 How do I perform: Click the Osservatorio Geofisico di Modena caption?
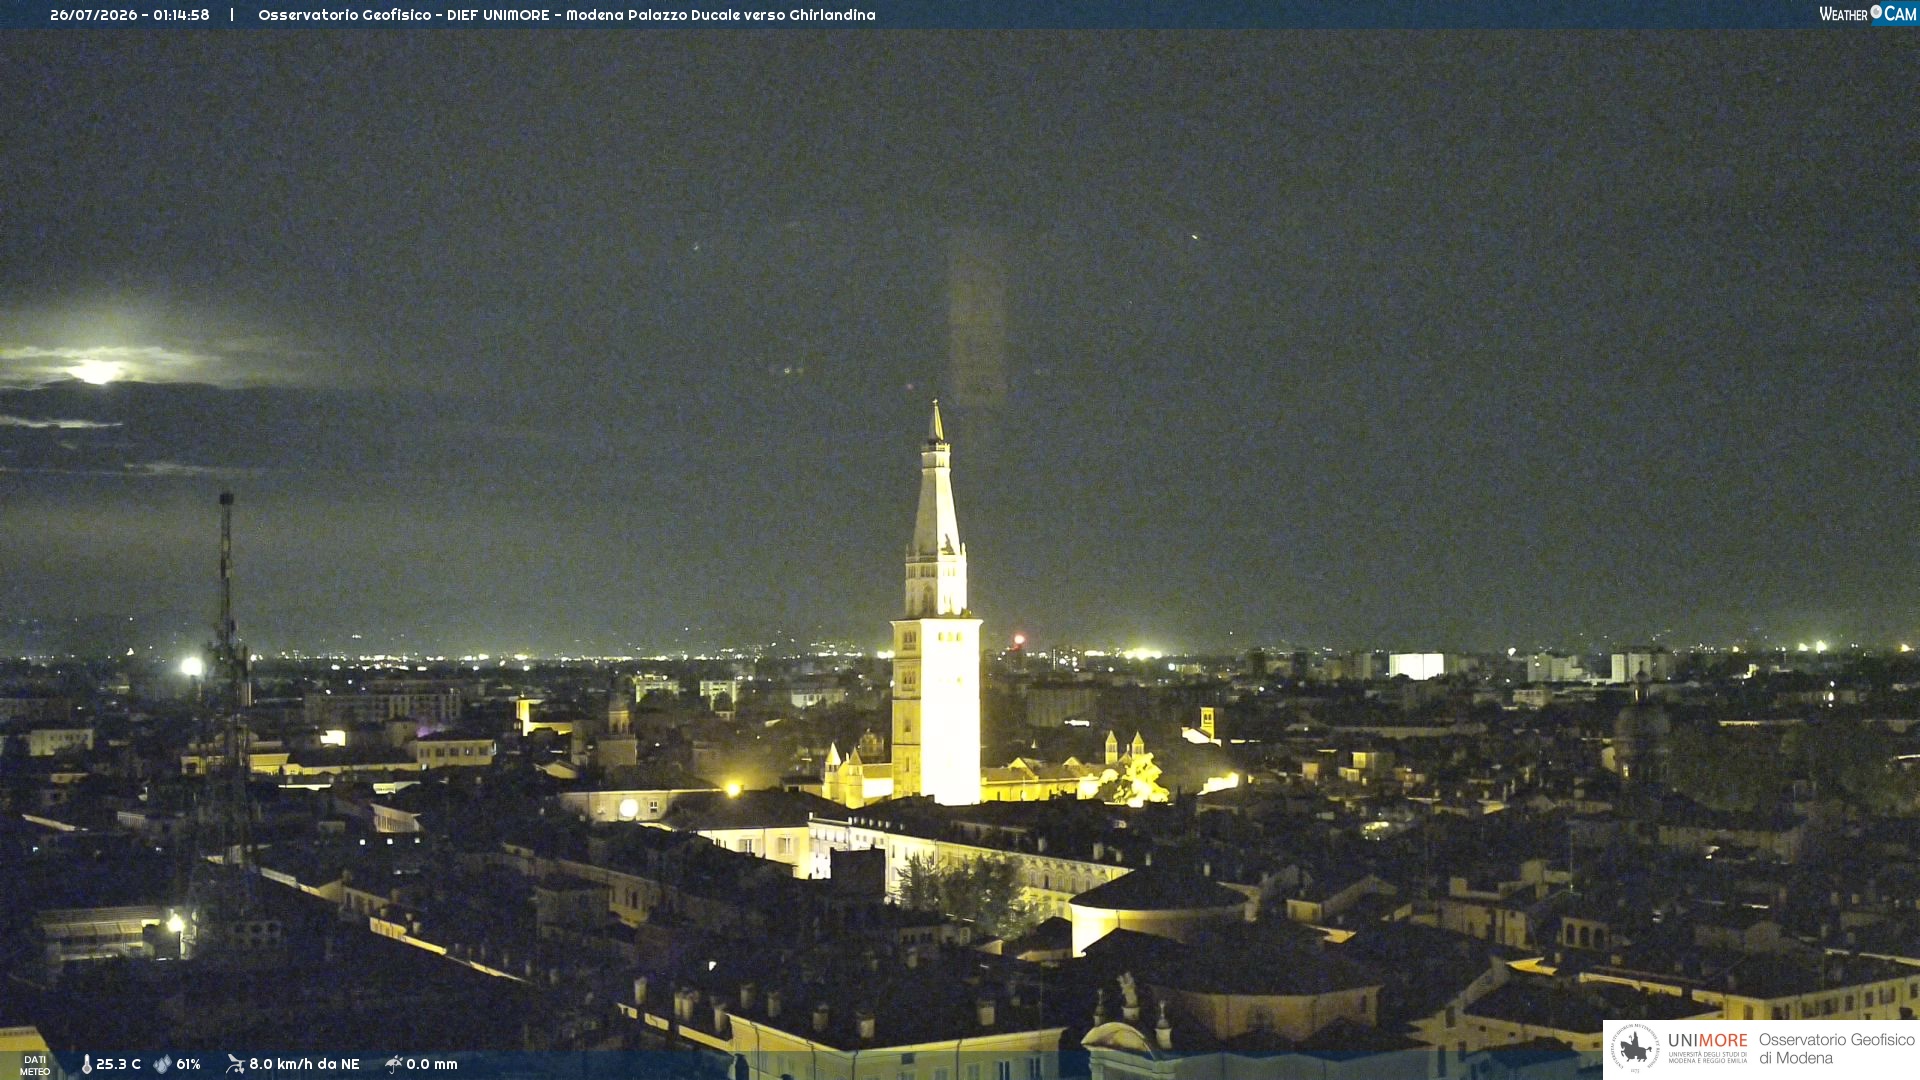(x=1836, y=1049)
